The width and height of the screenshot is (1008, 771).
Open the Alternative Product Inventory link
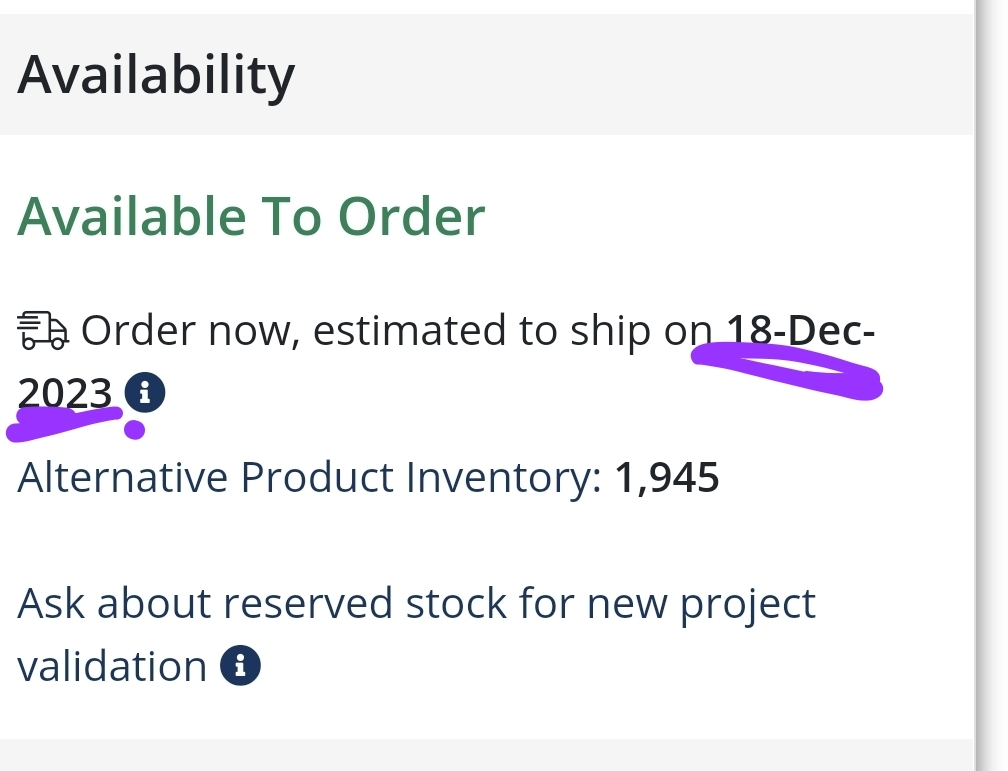309,478
